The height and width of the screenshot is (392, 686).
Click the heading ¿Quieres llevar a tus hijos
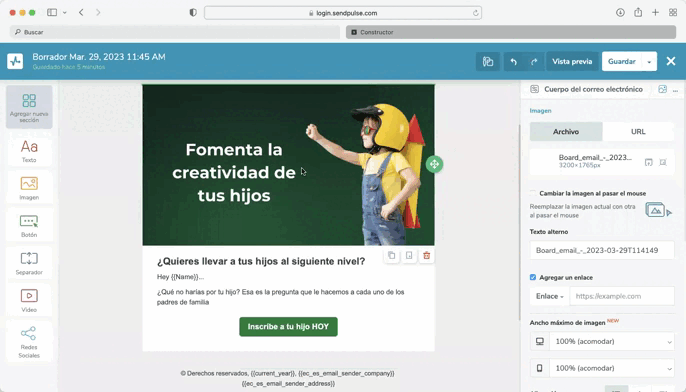pos(261,261)
